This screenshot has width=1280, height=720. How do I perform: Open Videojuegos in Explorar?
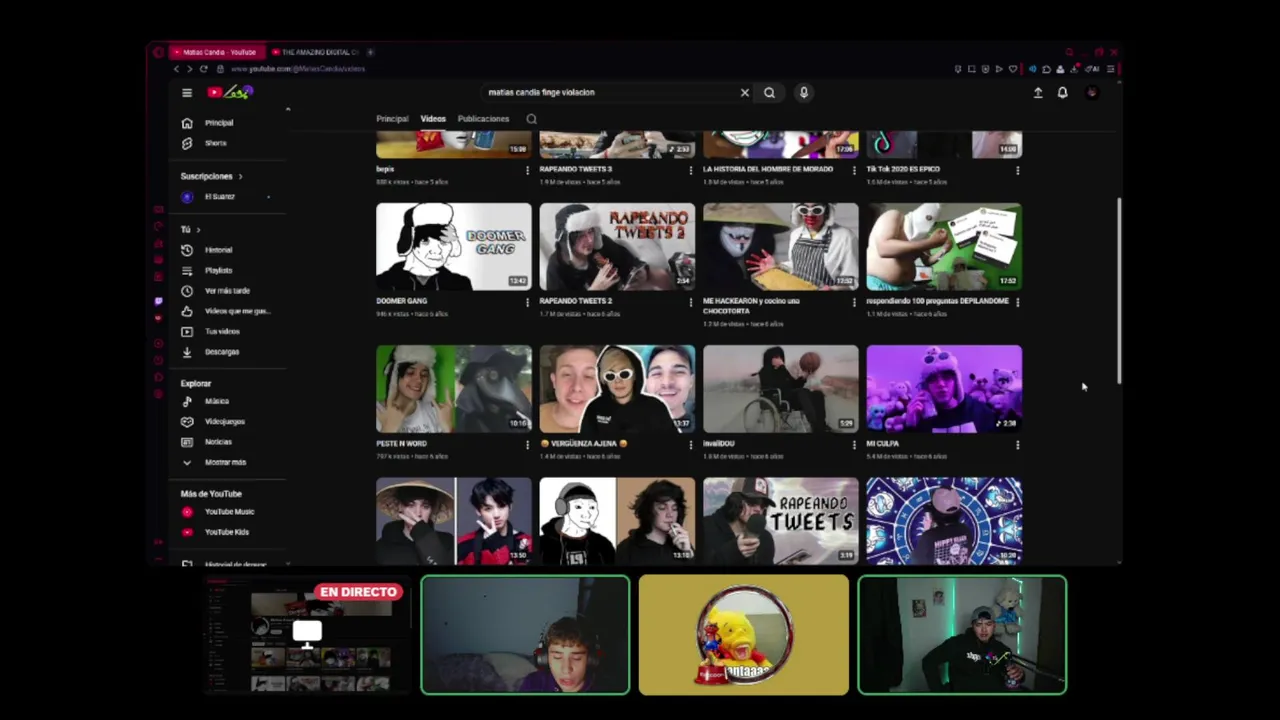click(224, 421)
